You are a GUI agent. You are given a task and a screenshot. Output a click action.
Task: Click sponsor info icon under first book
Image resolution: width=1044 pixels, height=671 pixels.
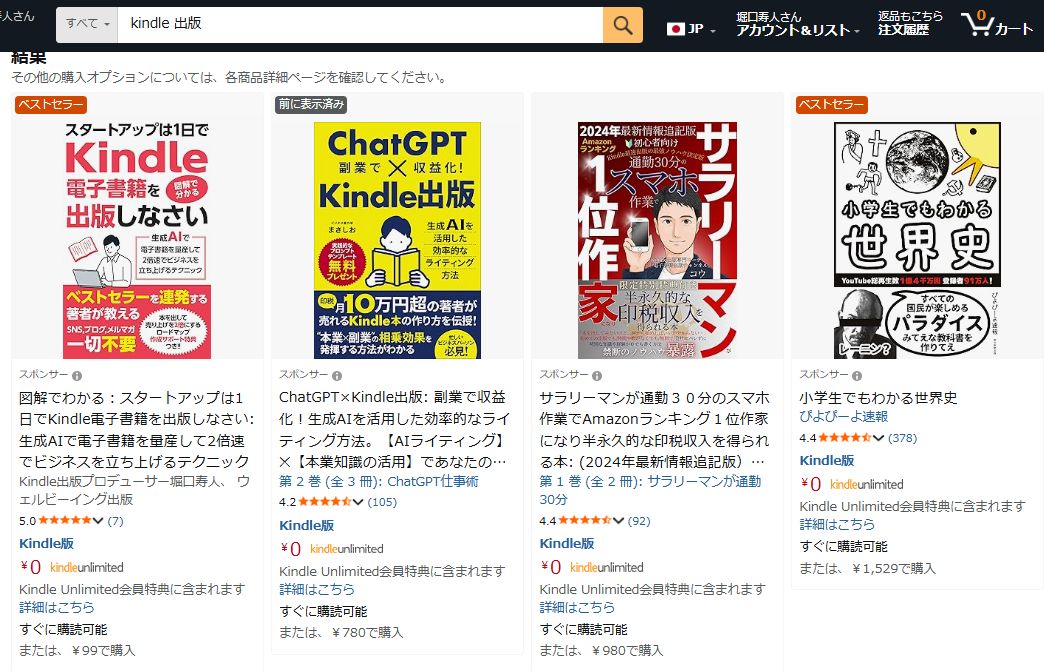77,375
